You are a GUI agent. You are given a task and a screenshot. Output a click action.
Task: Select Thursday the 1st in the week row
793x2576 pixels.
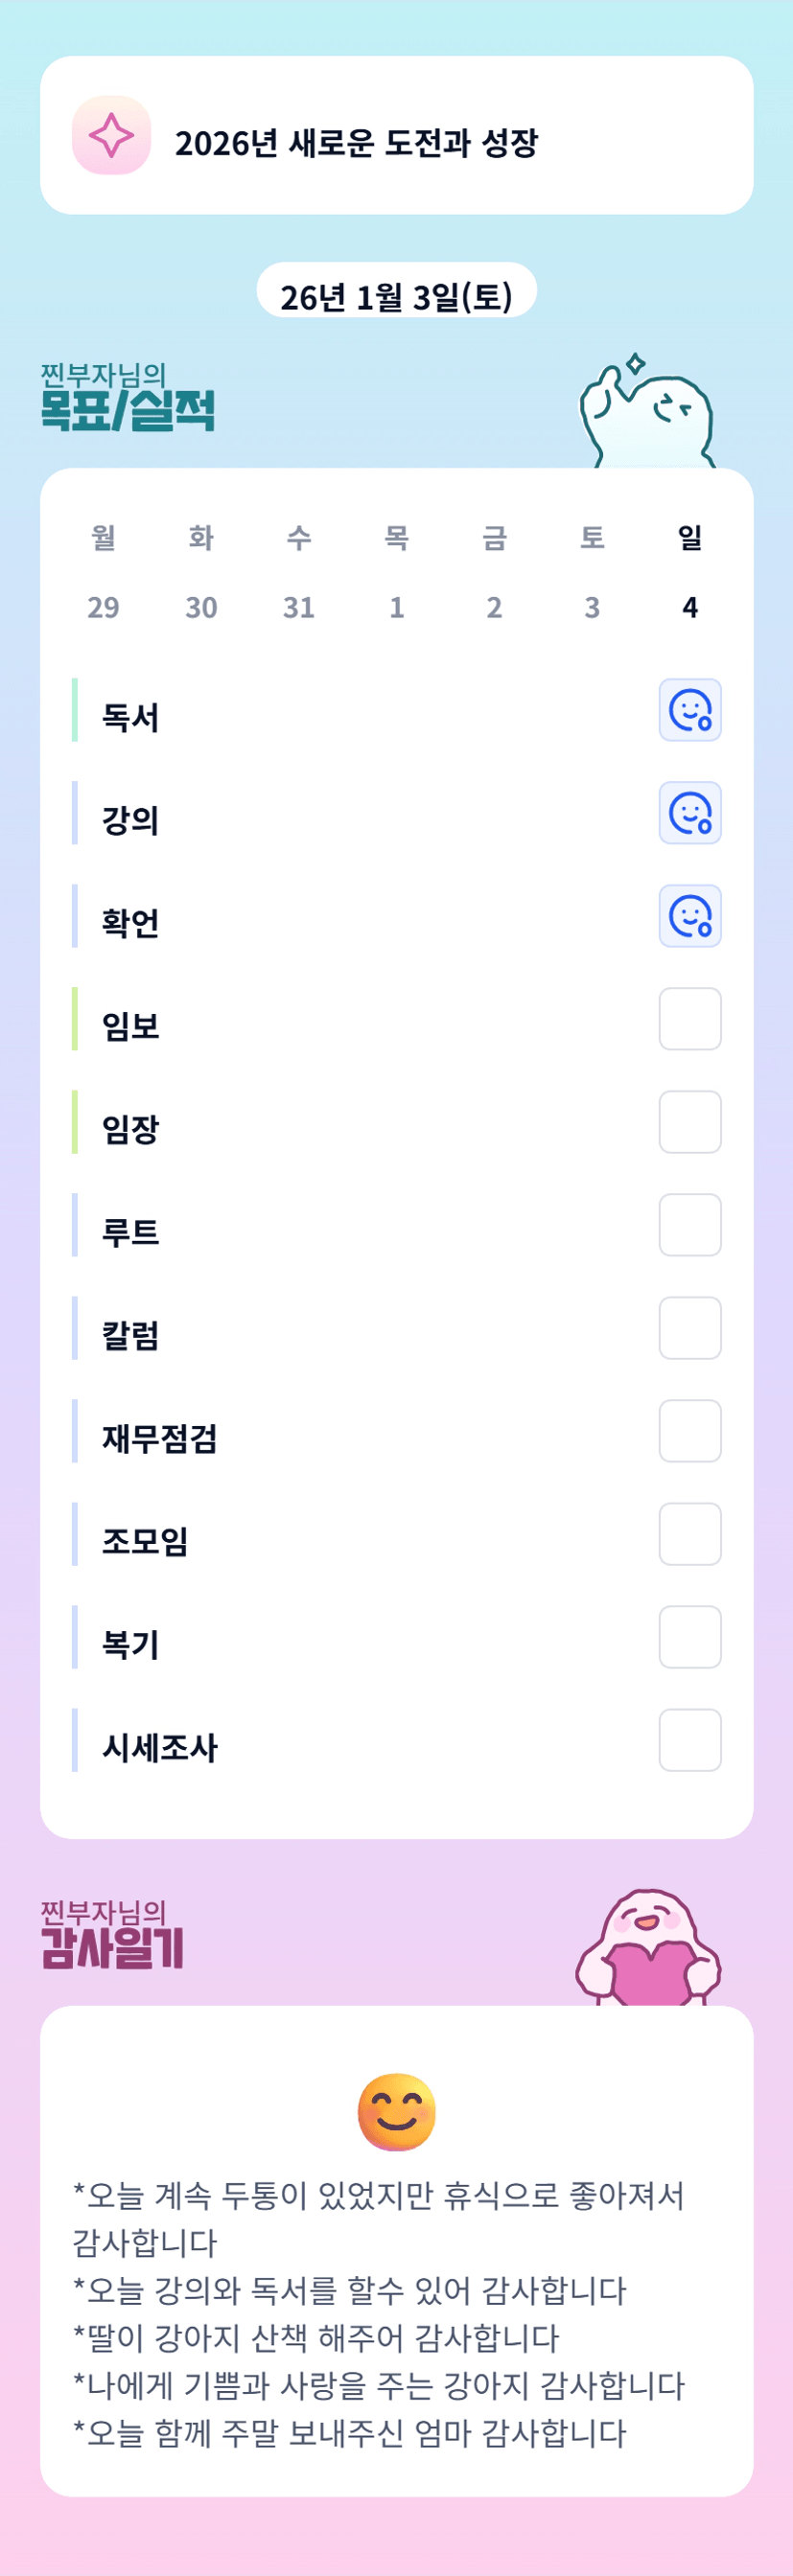point(397,607)
